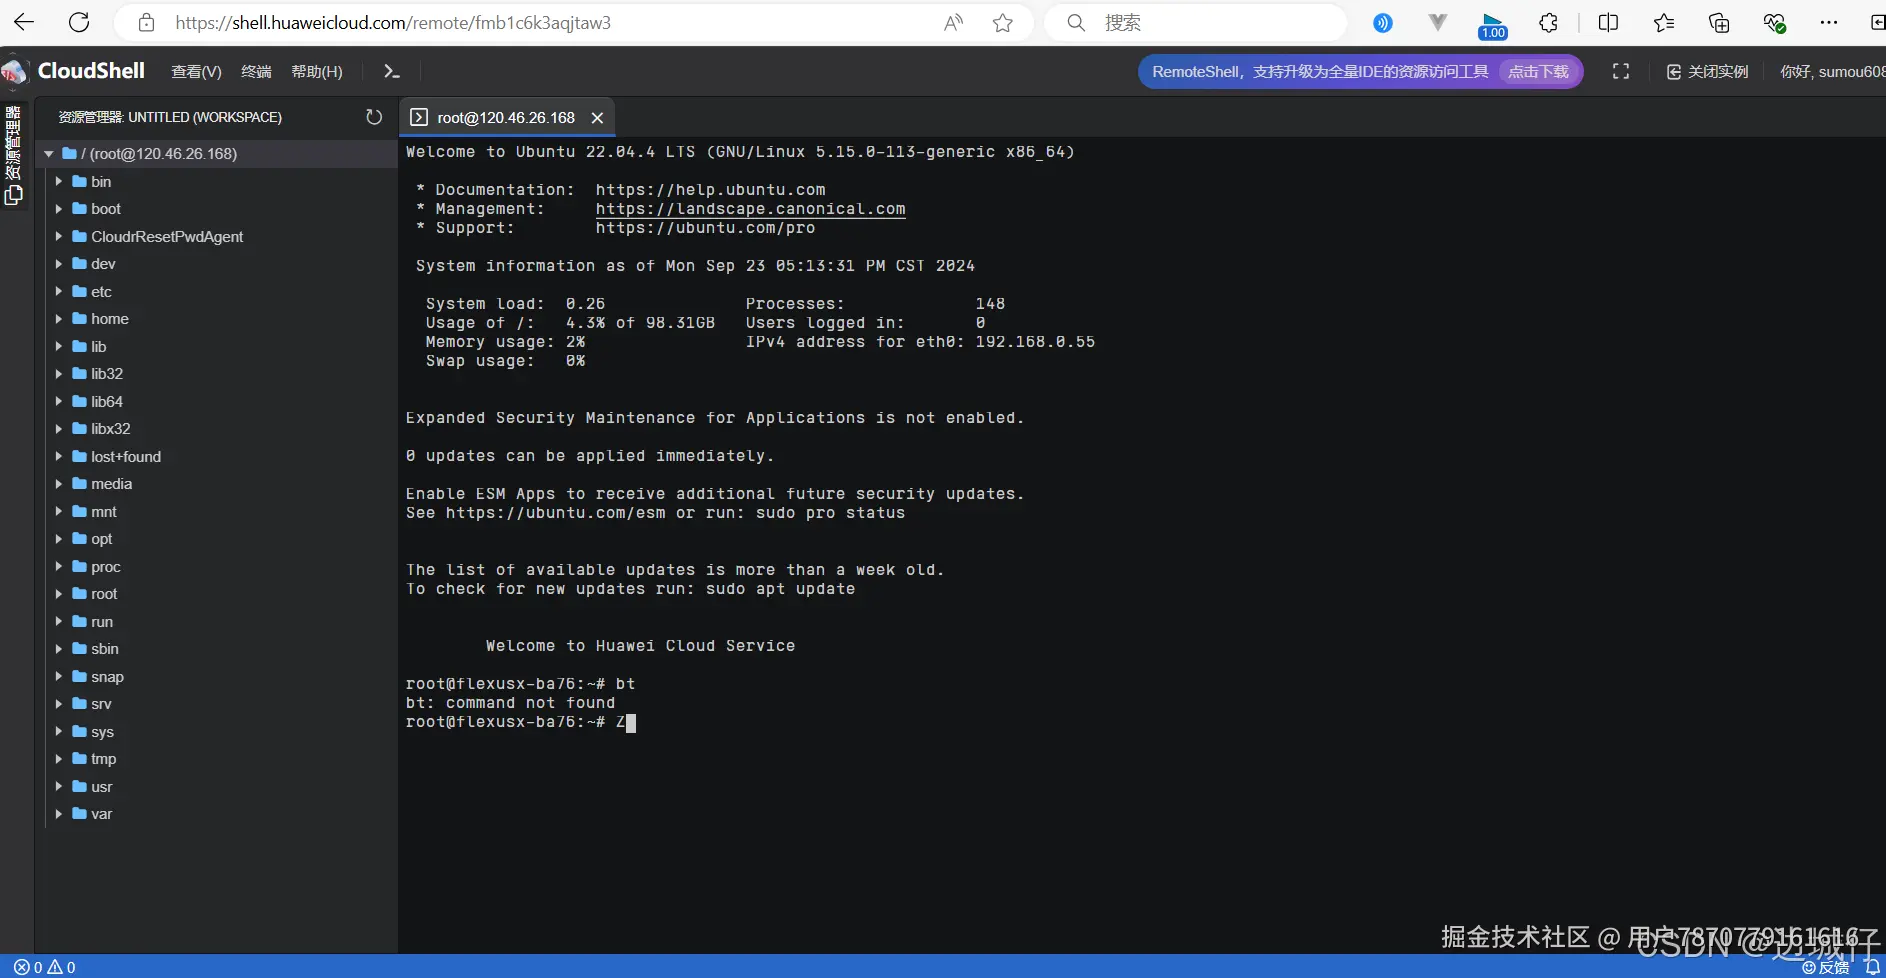Click the extension icon with 1.00 badge
This screenshot has height=978, width=1886.
click(x=1492, y=25)
